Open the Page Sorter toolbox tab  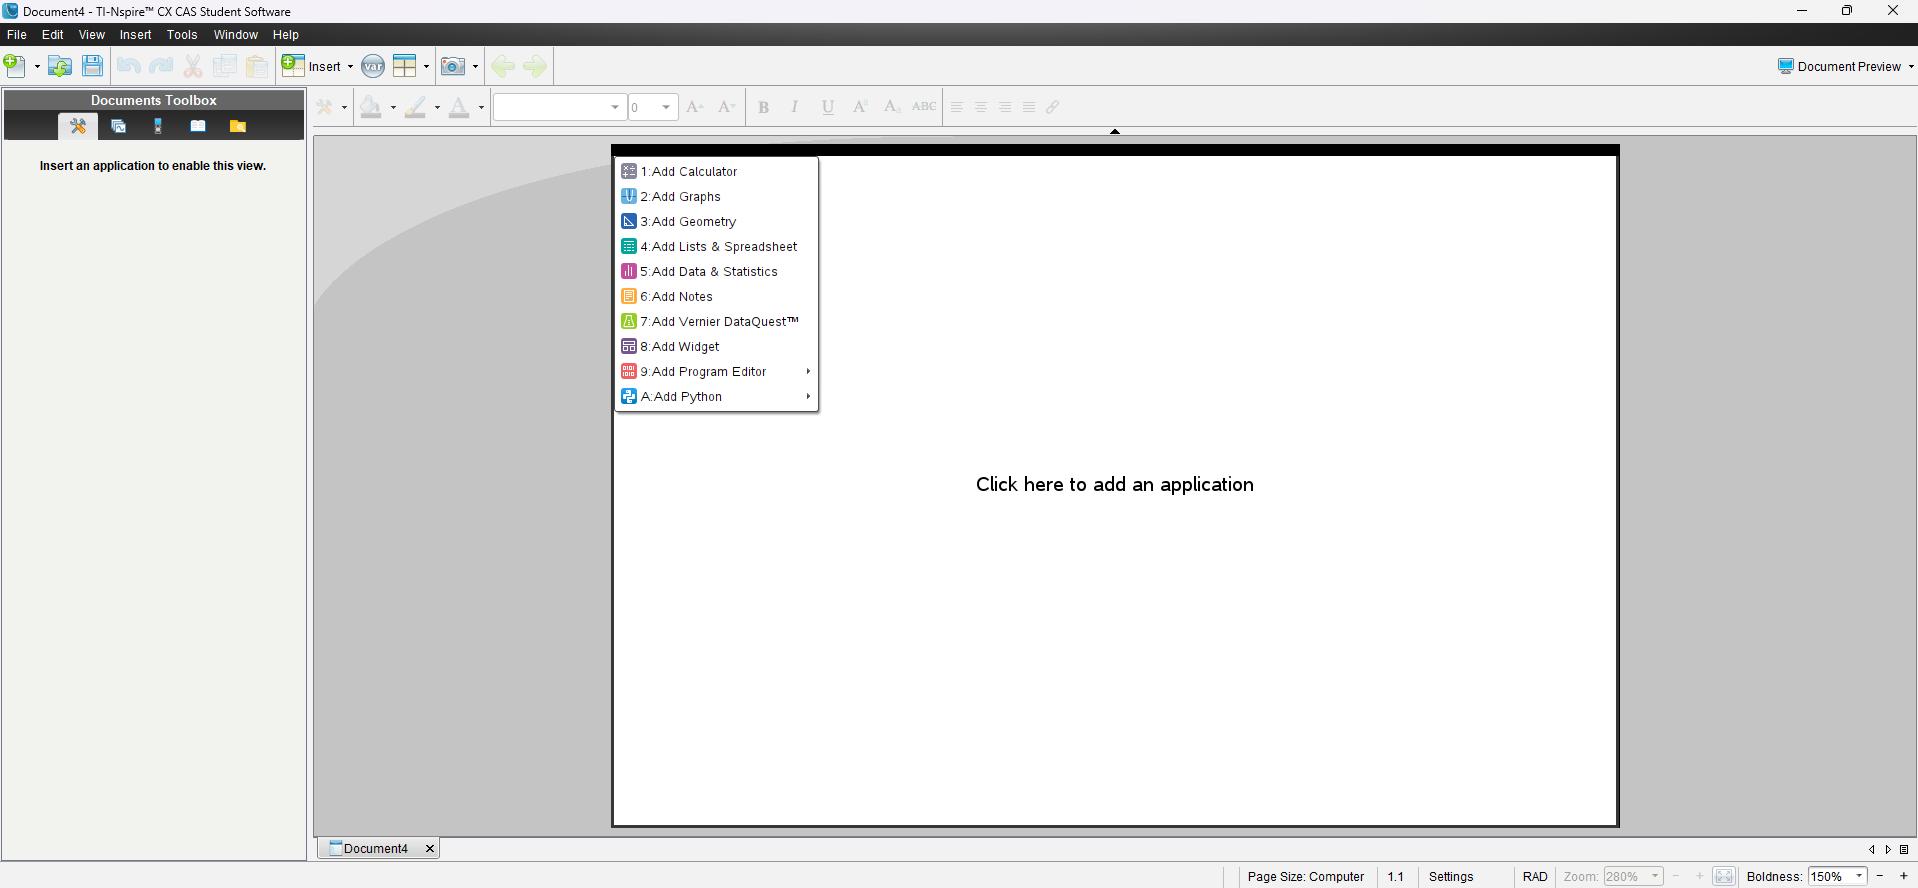118,126
